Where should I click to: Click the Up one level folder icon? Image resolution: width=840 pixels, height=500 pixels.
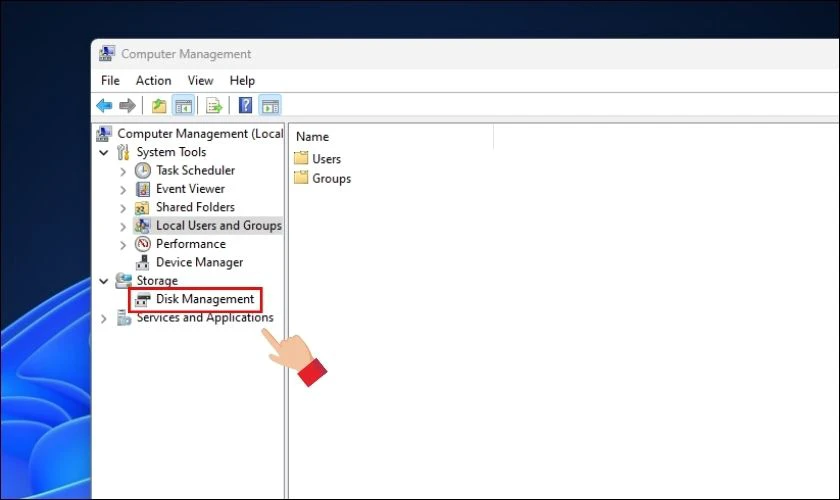(x=159, y=106)
